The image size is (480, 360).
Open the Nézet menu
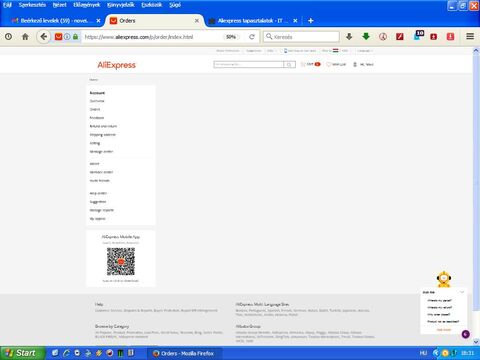click(x=60, y=5)
